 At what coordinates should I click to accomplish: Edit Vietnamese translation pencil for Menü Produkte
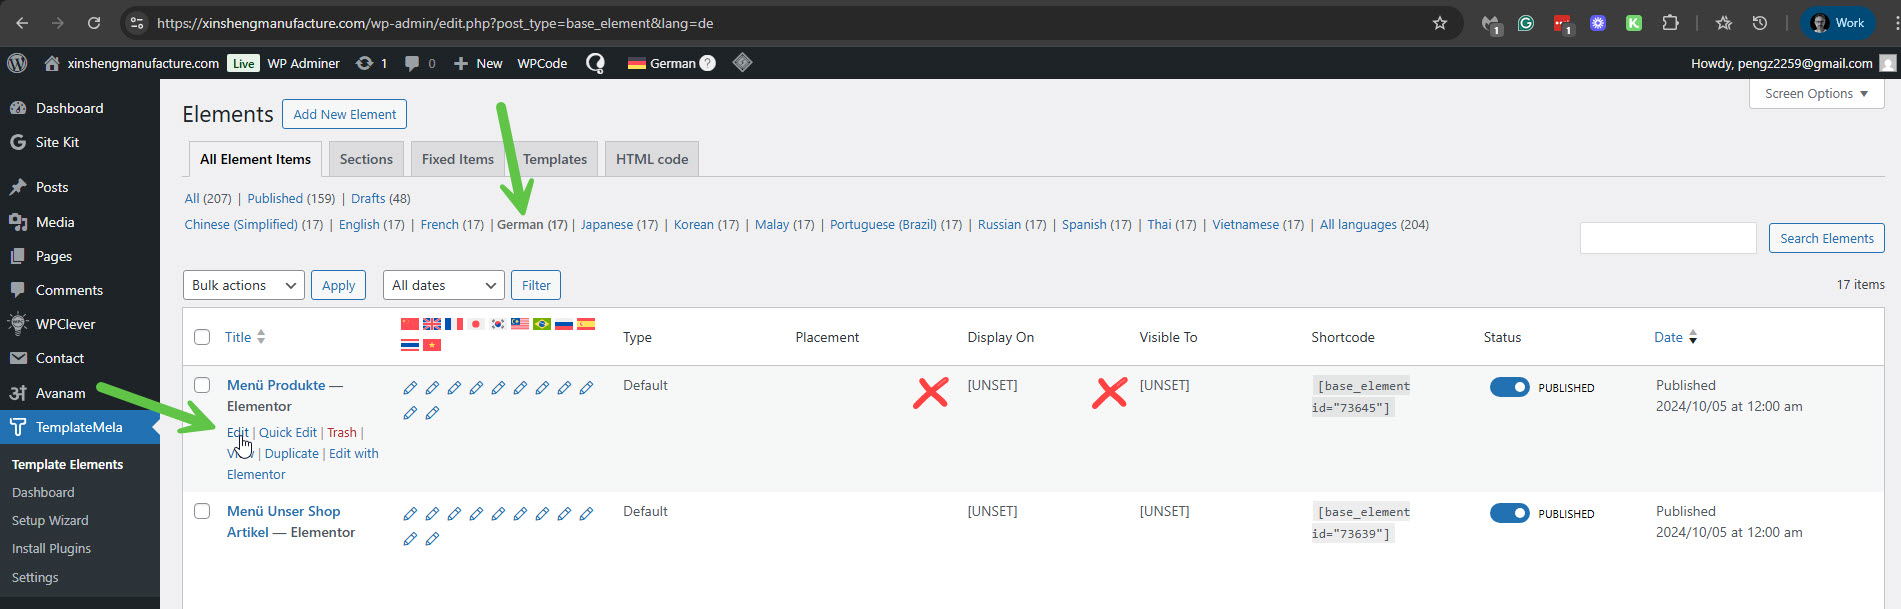432,413
